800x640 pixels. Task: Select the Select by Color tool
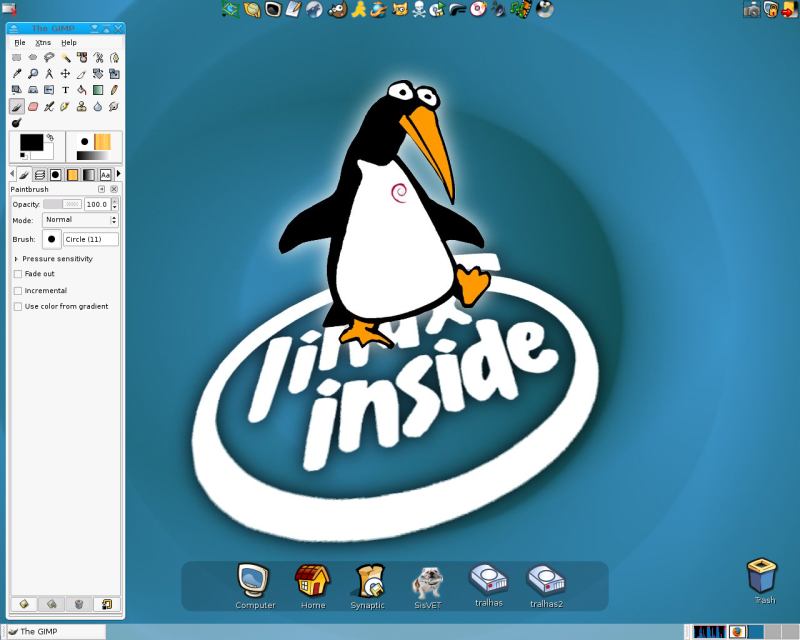pos(82,58)
